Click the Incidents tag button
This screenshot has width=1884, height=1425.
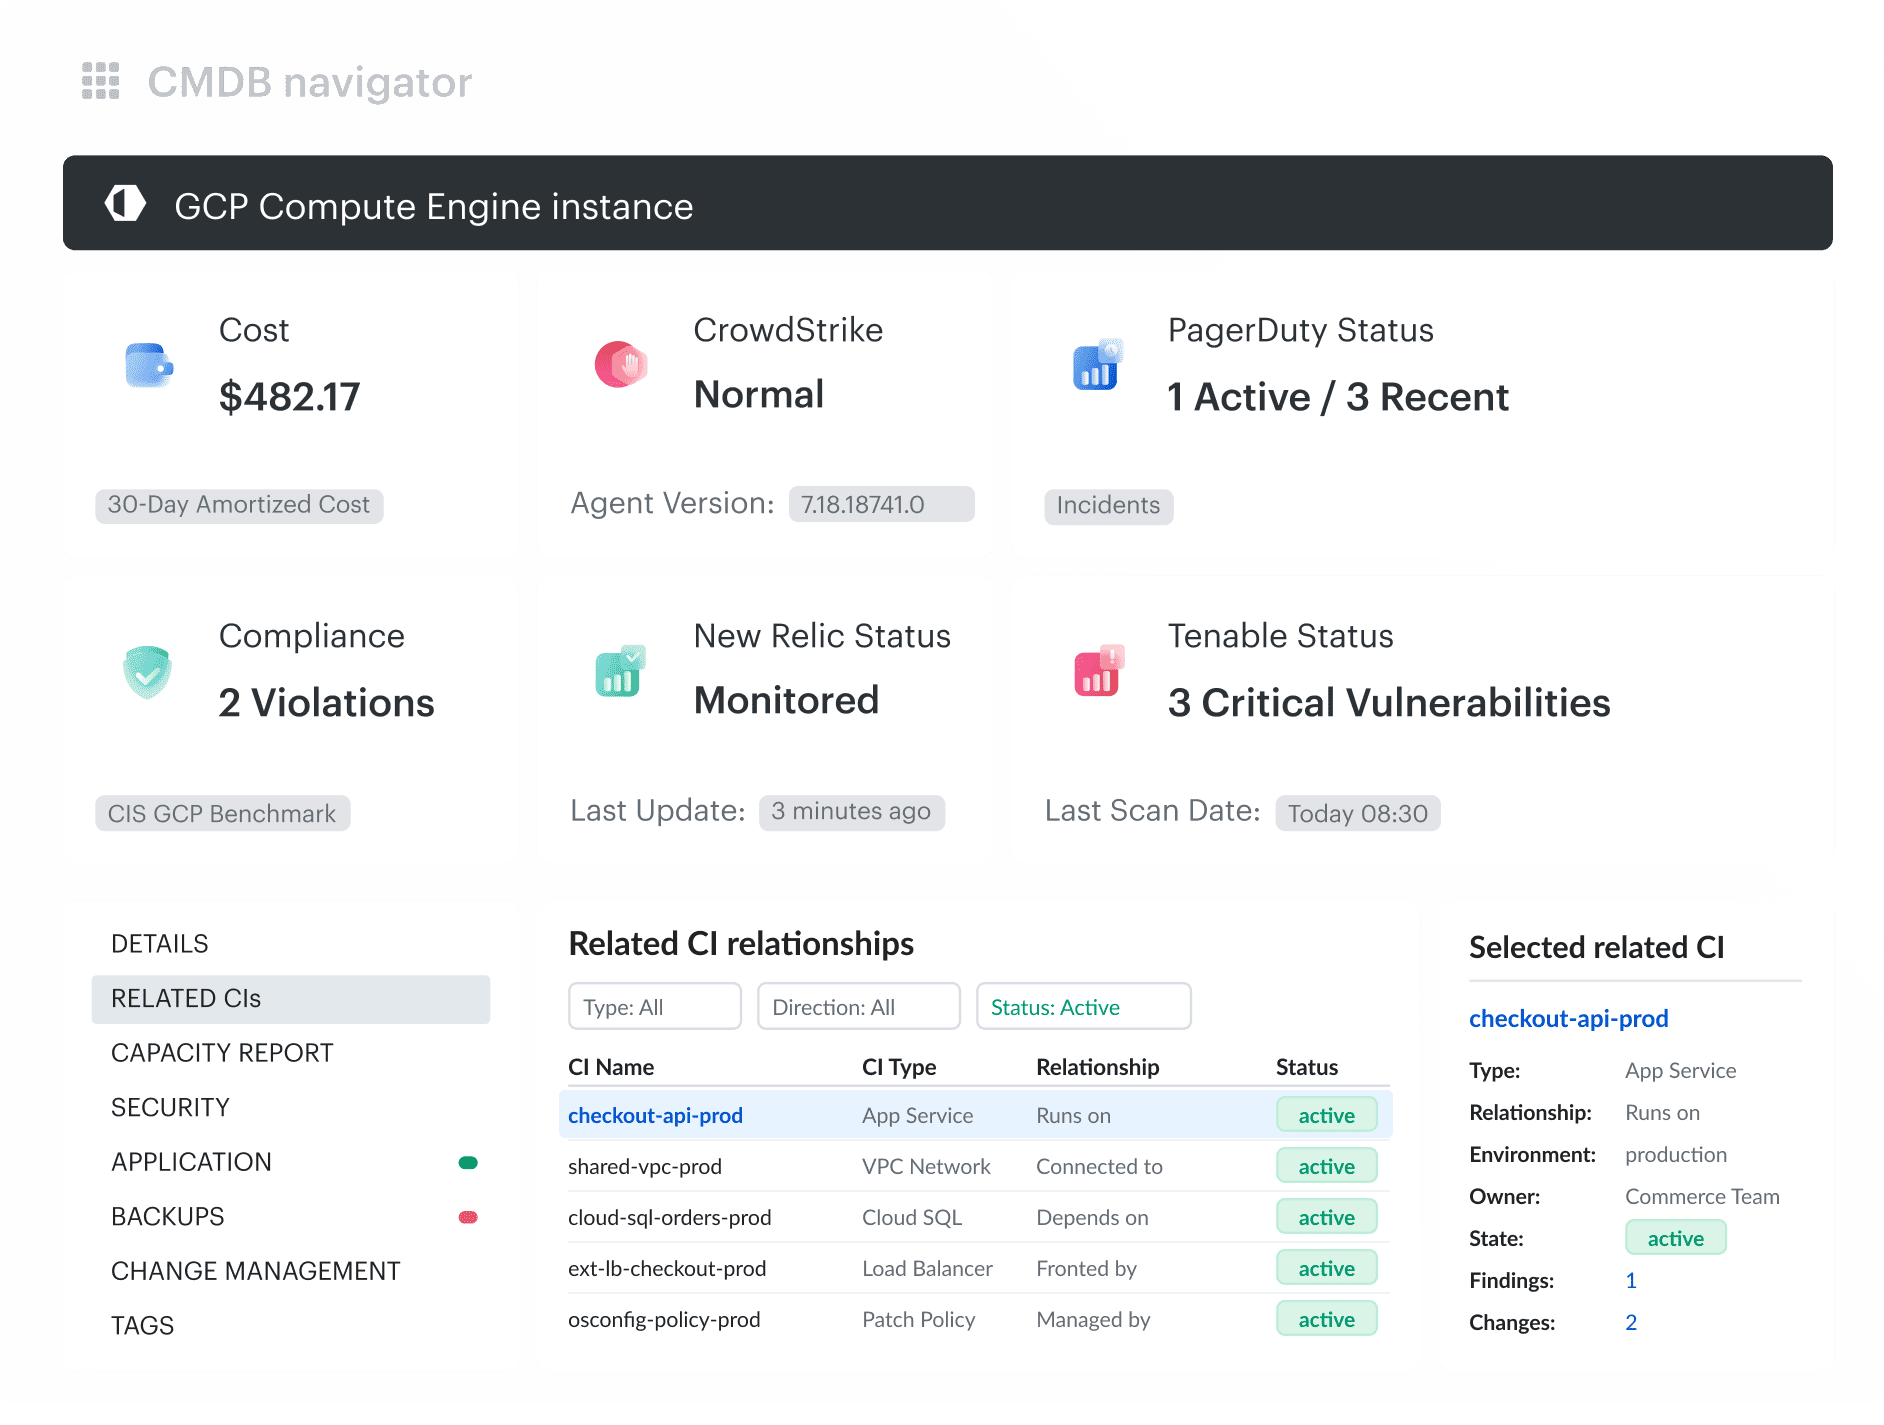[1108, 506]
